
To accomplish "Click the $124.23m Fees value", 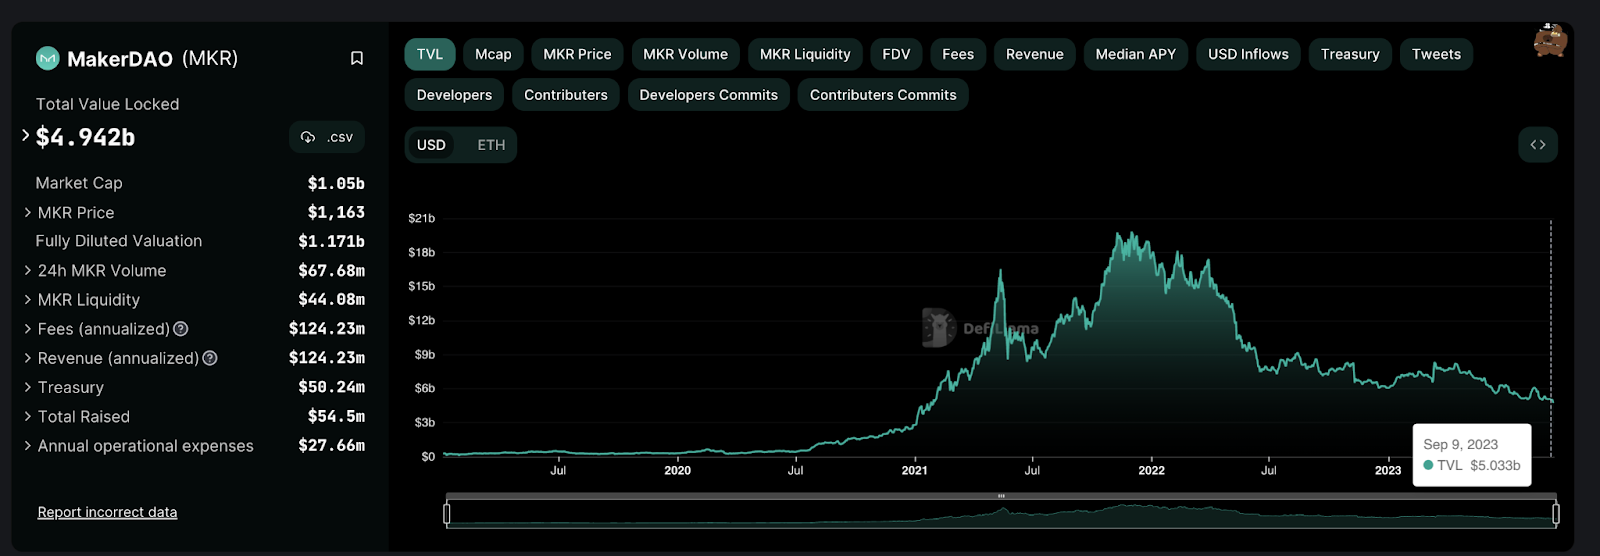I will pyautogui.click(x=327, y=329).
